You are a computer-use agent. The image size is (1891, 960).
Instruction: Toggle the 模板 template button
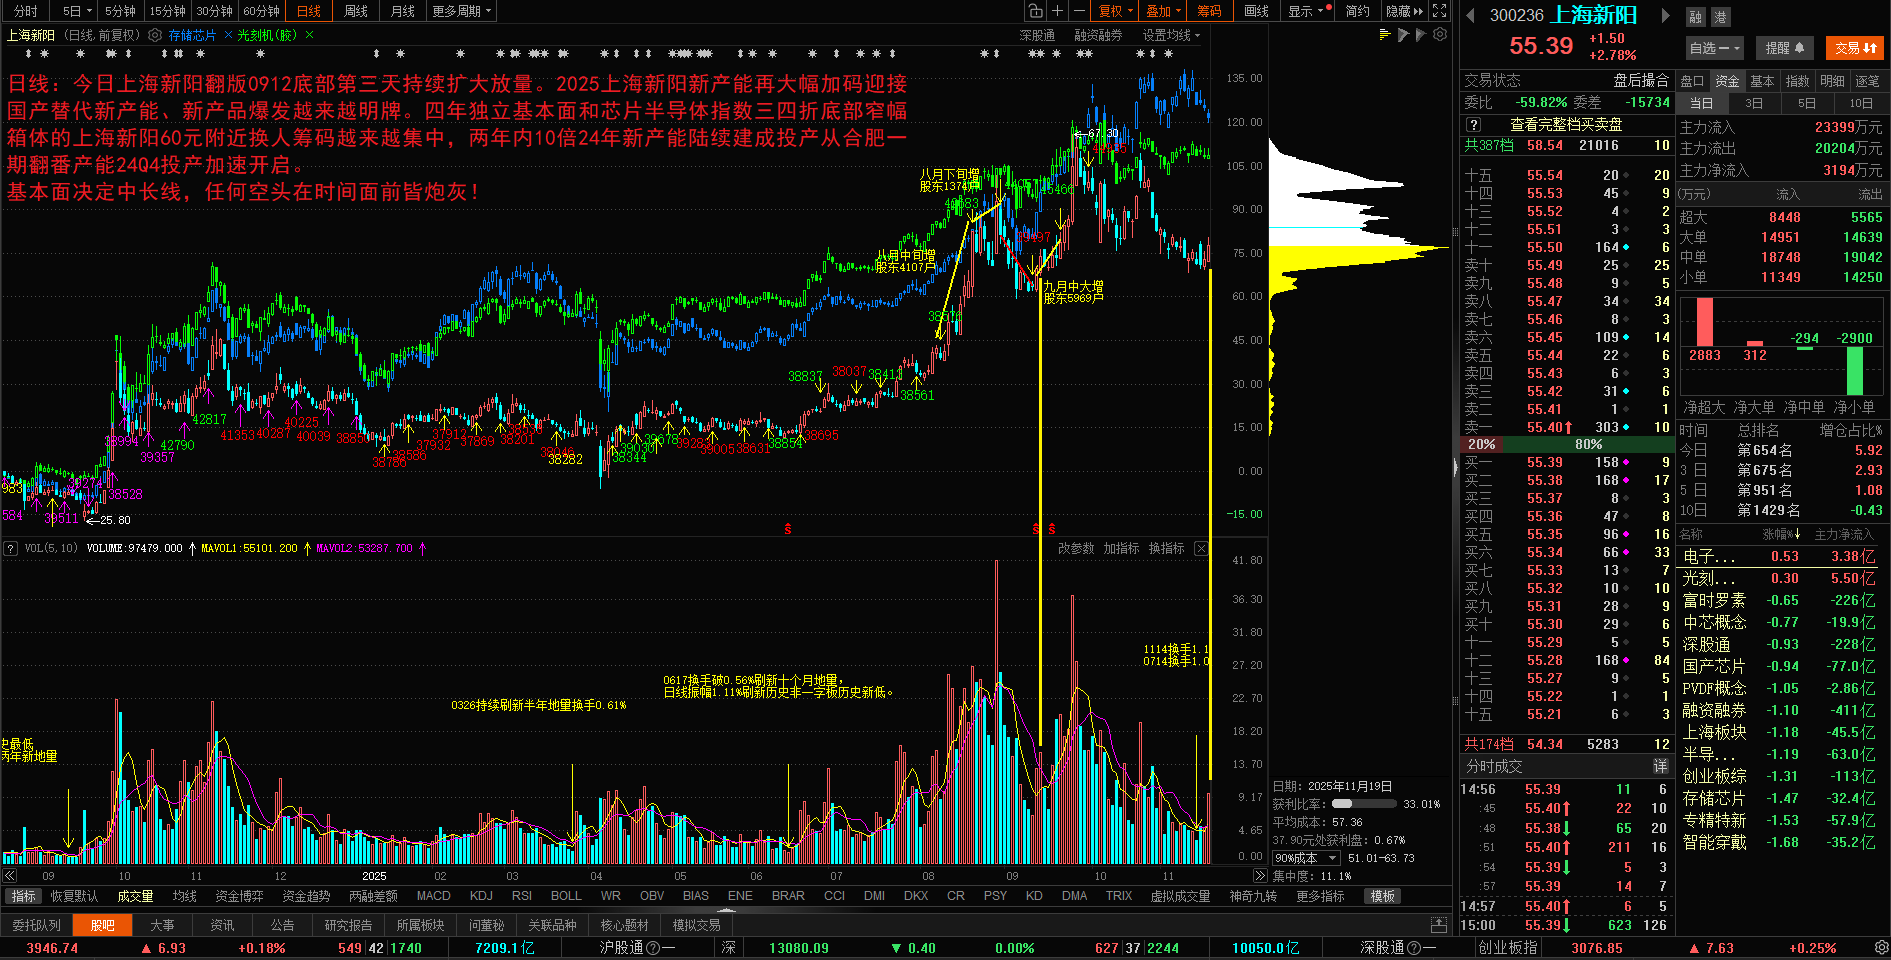coord(1383,896)
